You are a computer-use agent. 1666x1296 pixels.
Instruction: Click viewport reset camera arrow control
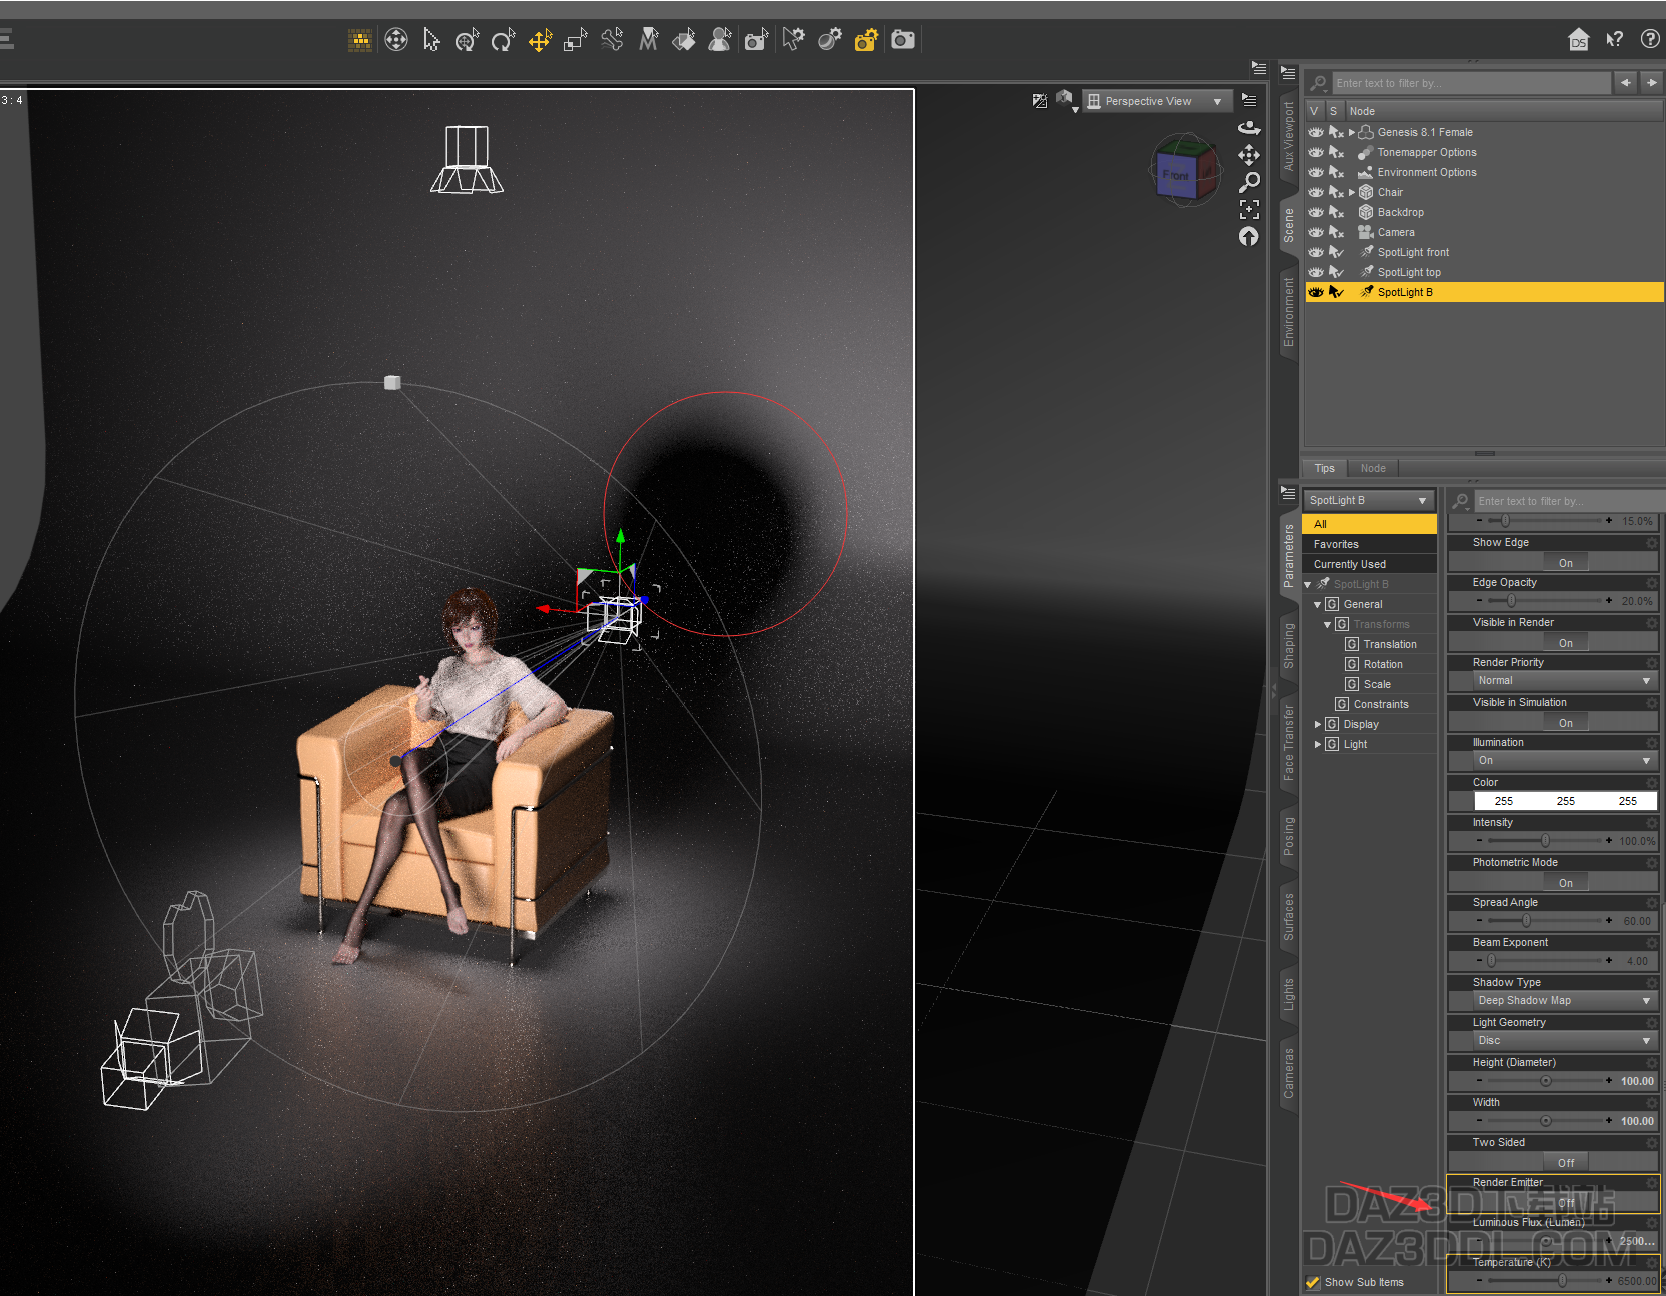tap(1249, 236)
